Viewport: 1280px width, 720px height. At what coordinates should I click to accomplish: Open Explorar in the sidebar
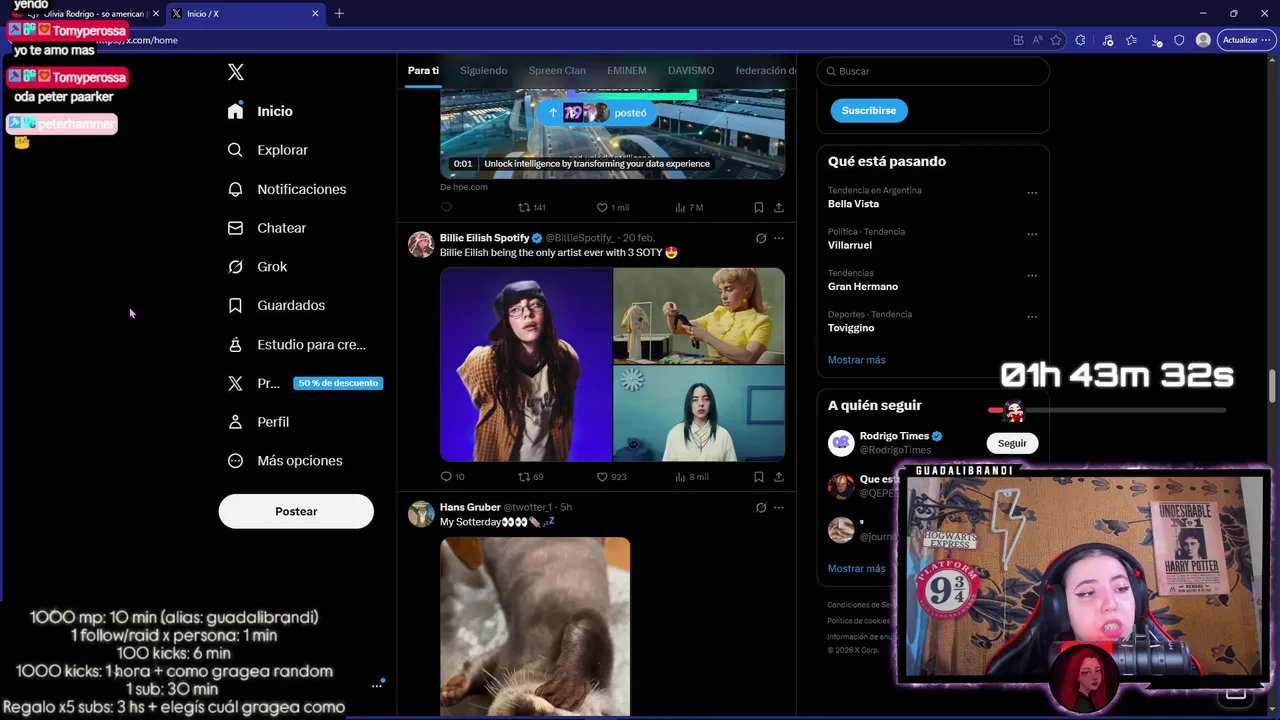[x=267, y=150]
